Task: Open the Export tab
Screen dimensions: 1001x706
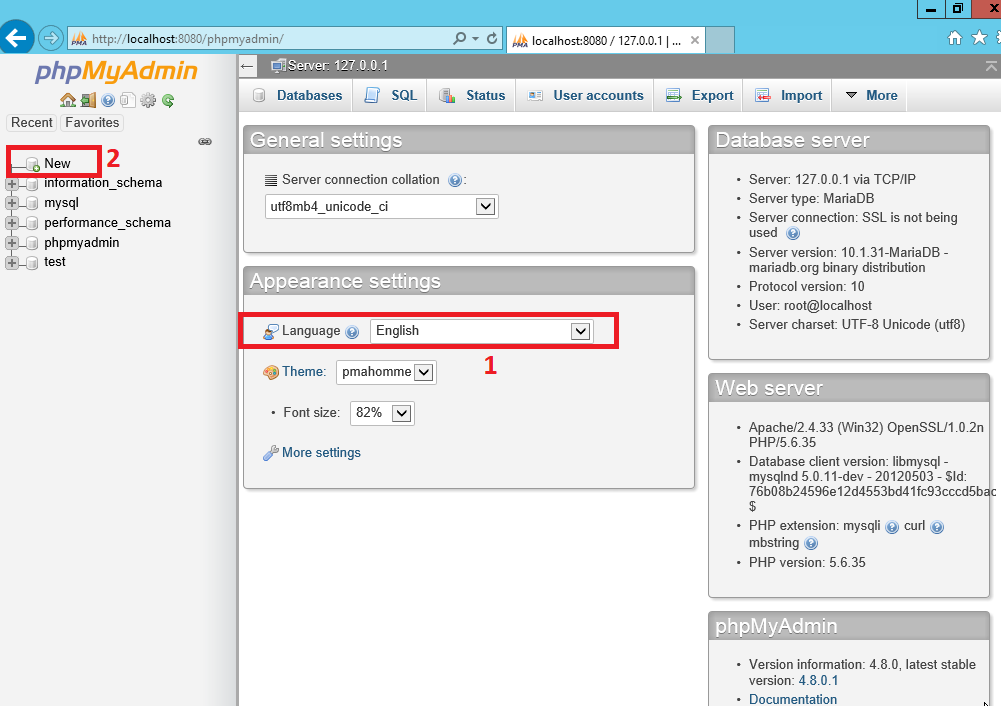Action: (698, 95)
